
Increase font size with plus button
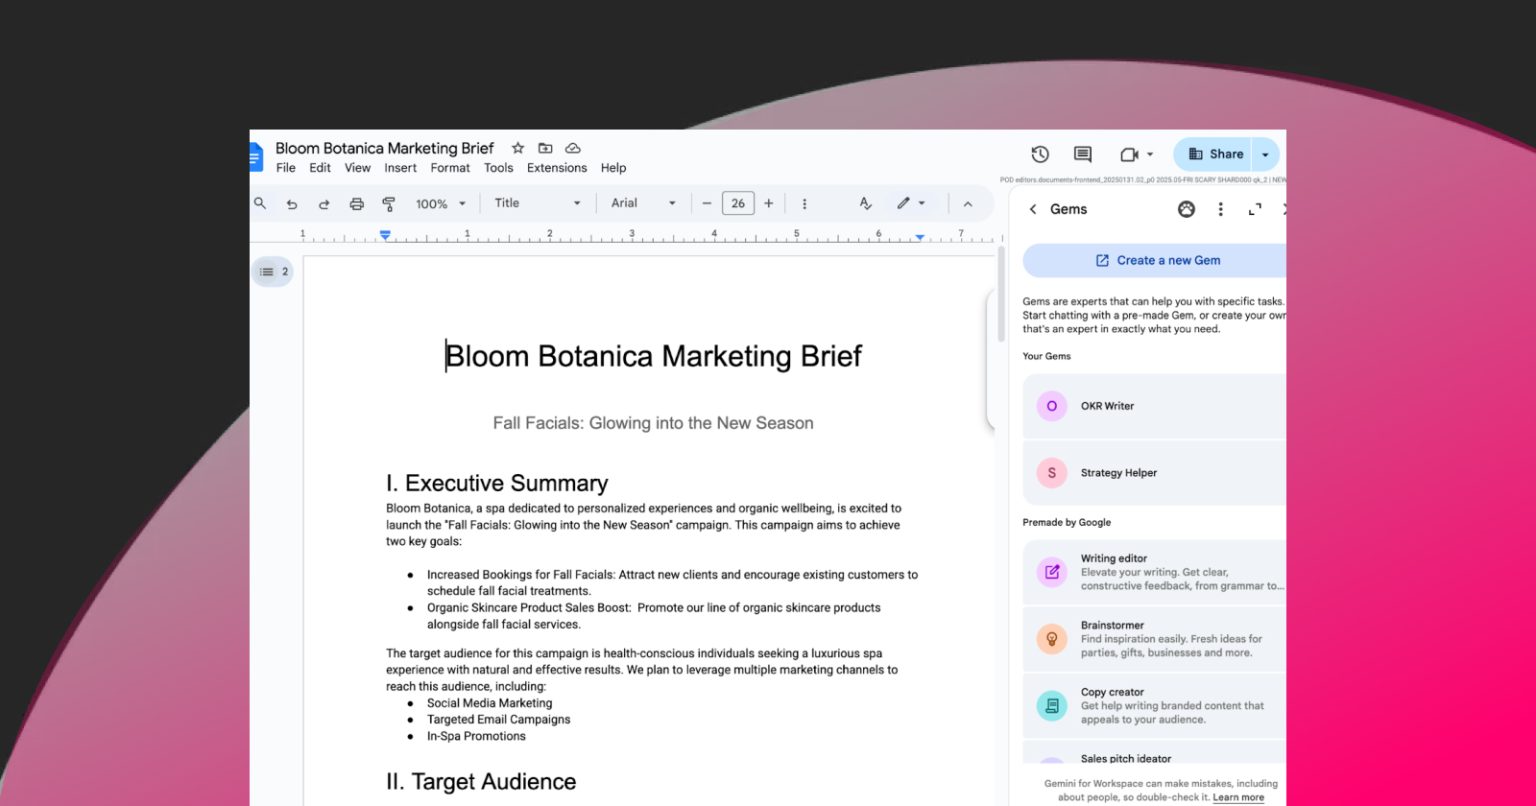click(769, 203)
